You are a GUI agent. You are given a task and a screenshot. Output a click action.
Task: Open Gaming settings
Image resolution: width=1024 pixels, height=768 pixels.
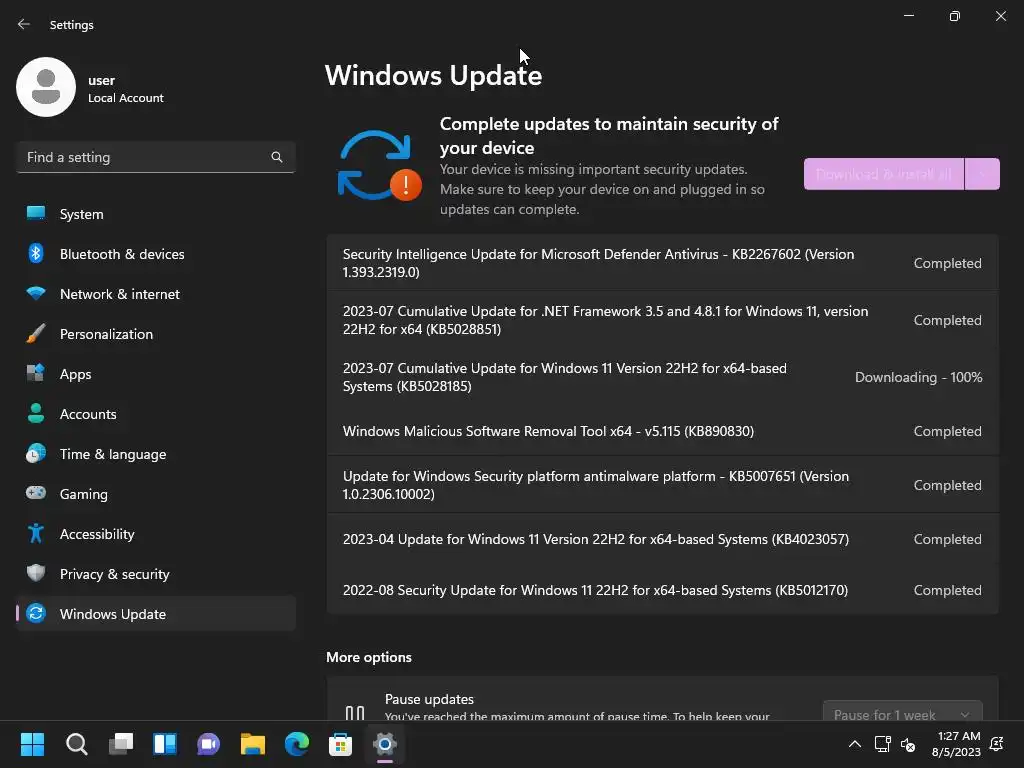click(155, 494)
